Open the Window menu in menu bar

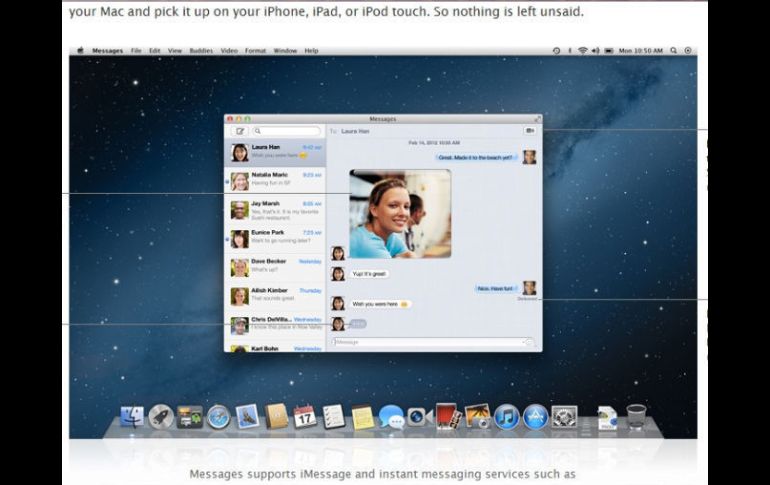pos(284,50)
